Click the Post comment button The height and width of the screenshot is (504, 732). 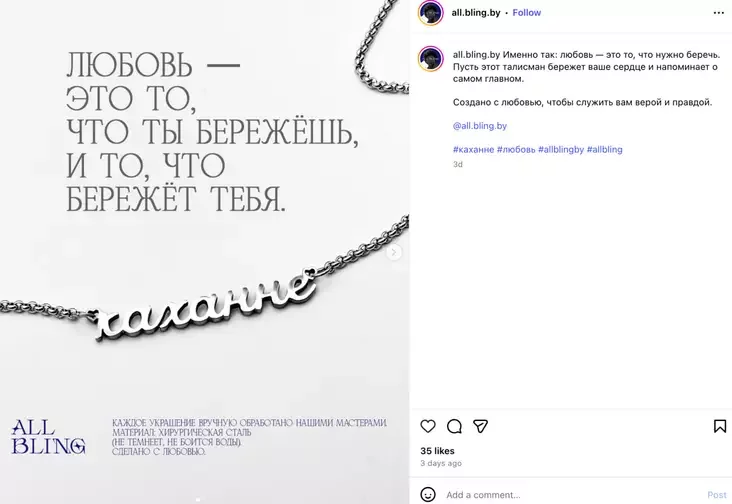(717, 495)
